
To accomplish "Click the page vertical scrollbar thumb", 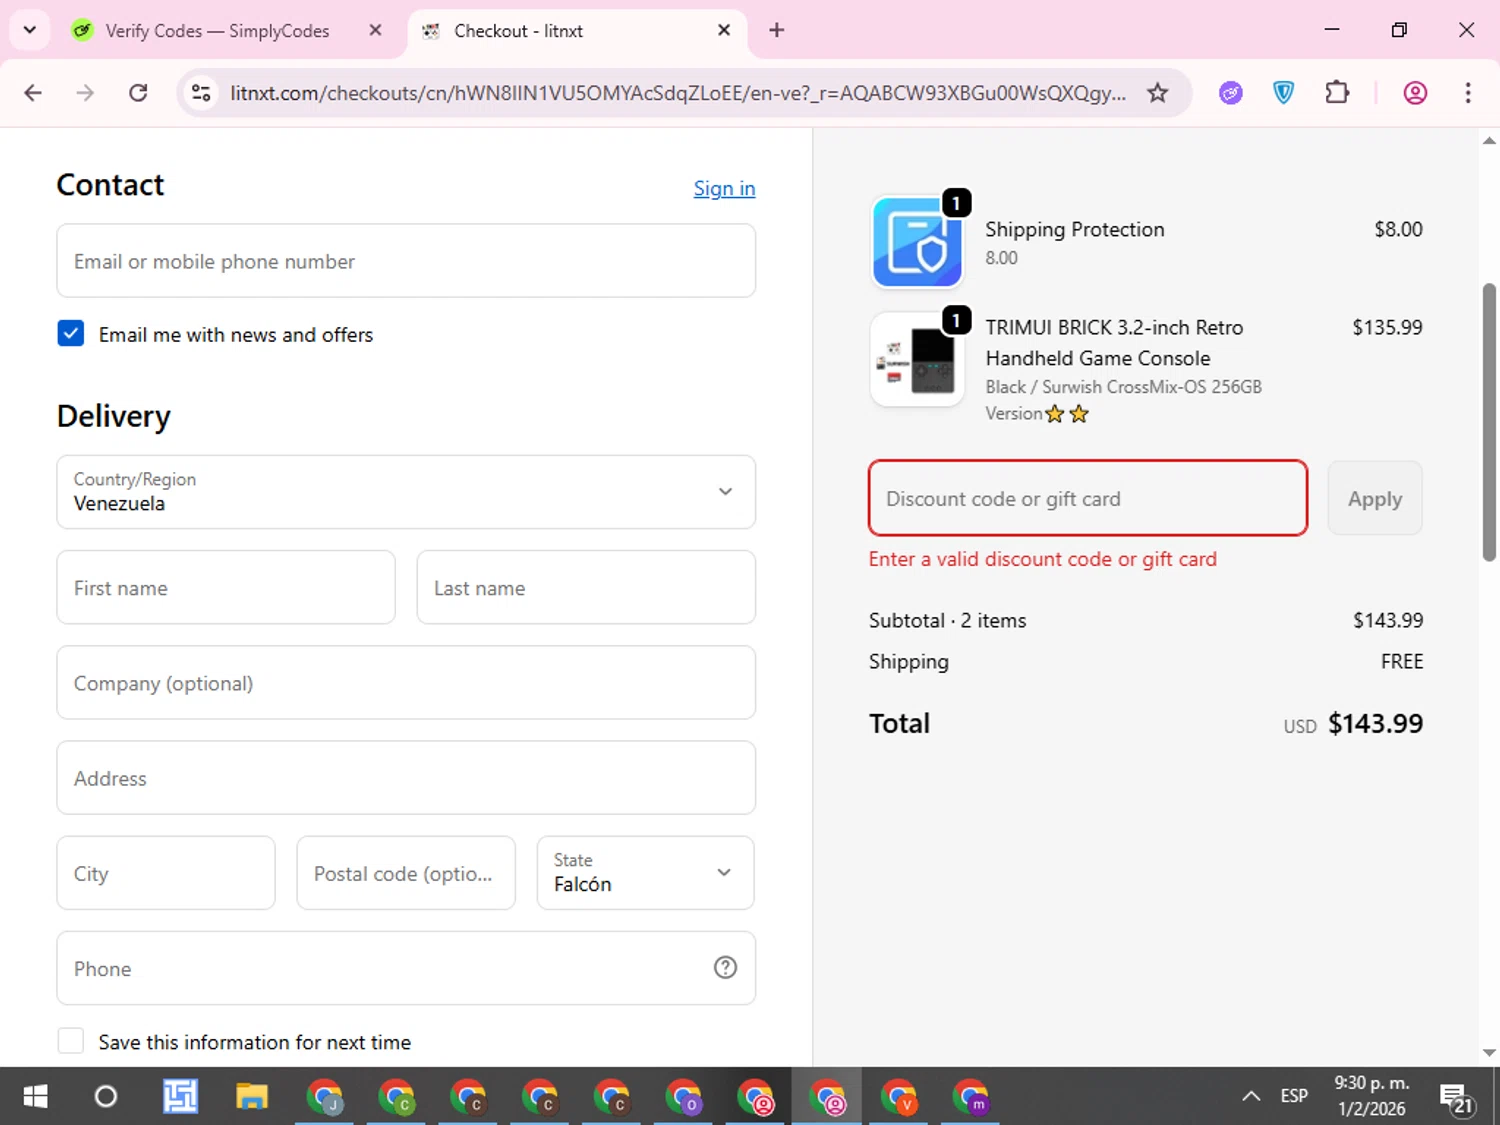I will tap(1489, 422).
